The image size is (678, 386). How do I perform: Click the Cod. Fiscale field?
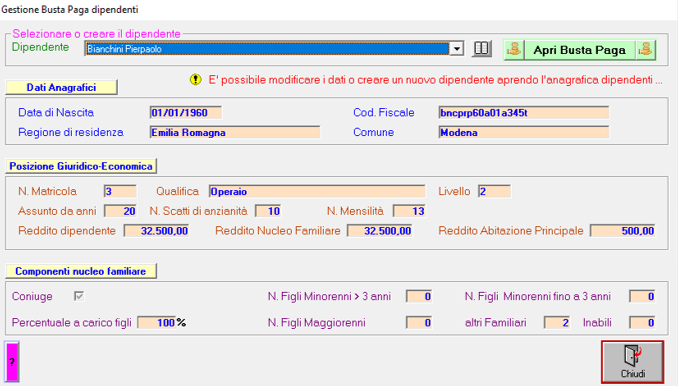click(x=524, y=113)
